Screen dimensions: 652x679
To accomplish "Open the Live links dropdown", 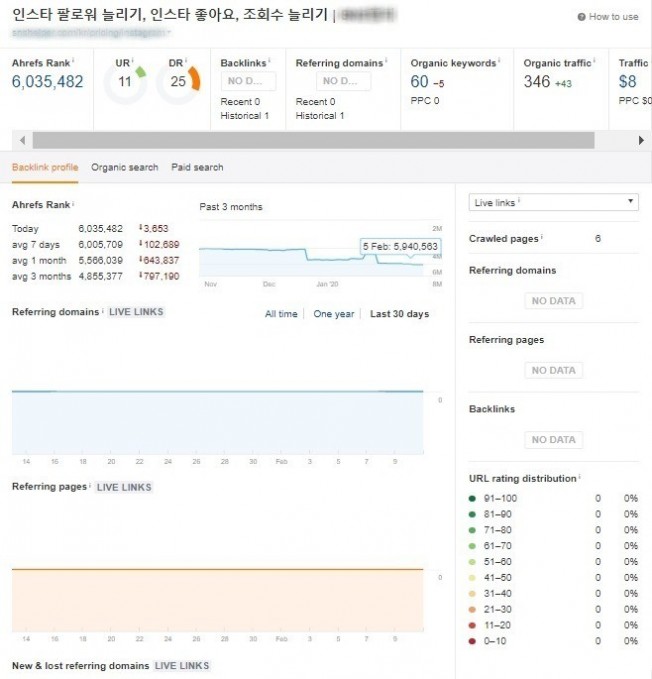I will (x=553, y=202).
